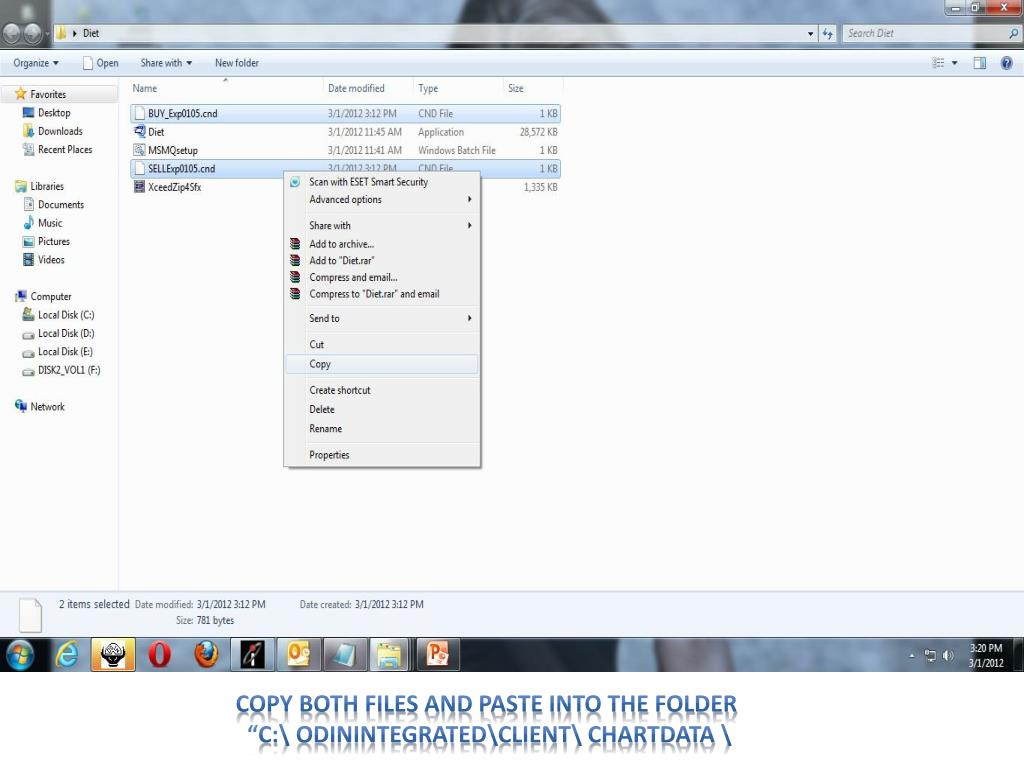Launch Firefox from the taskbar

[x=206, y=655]
